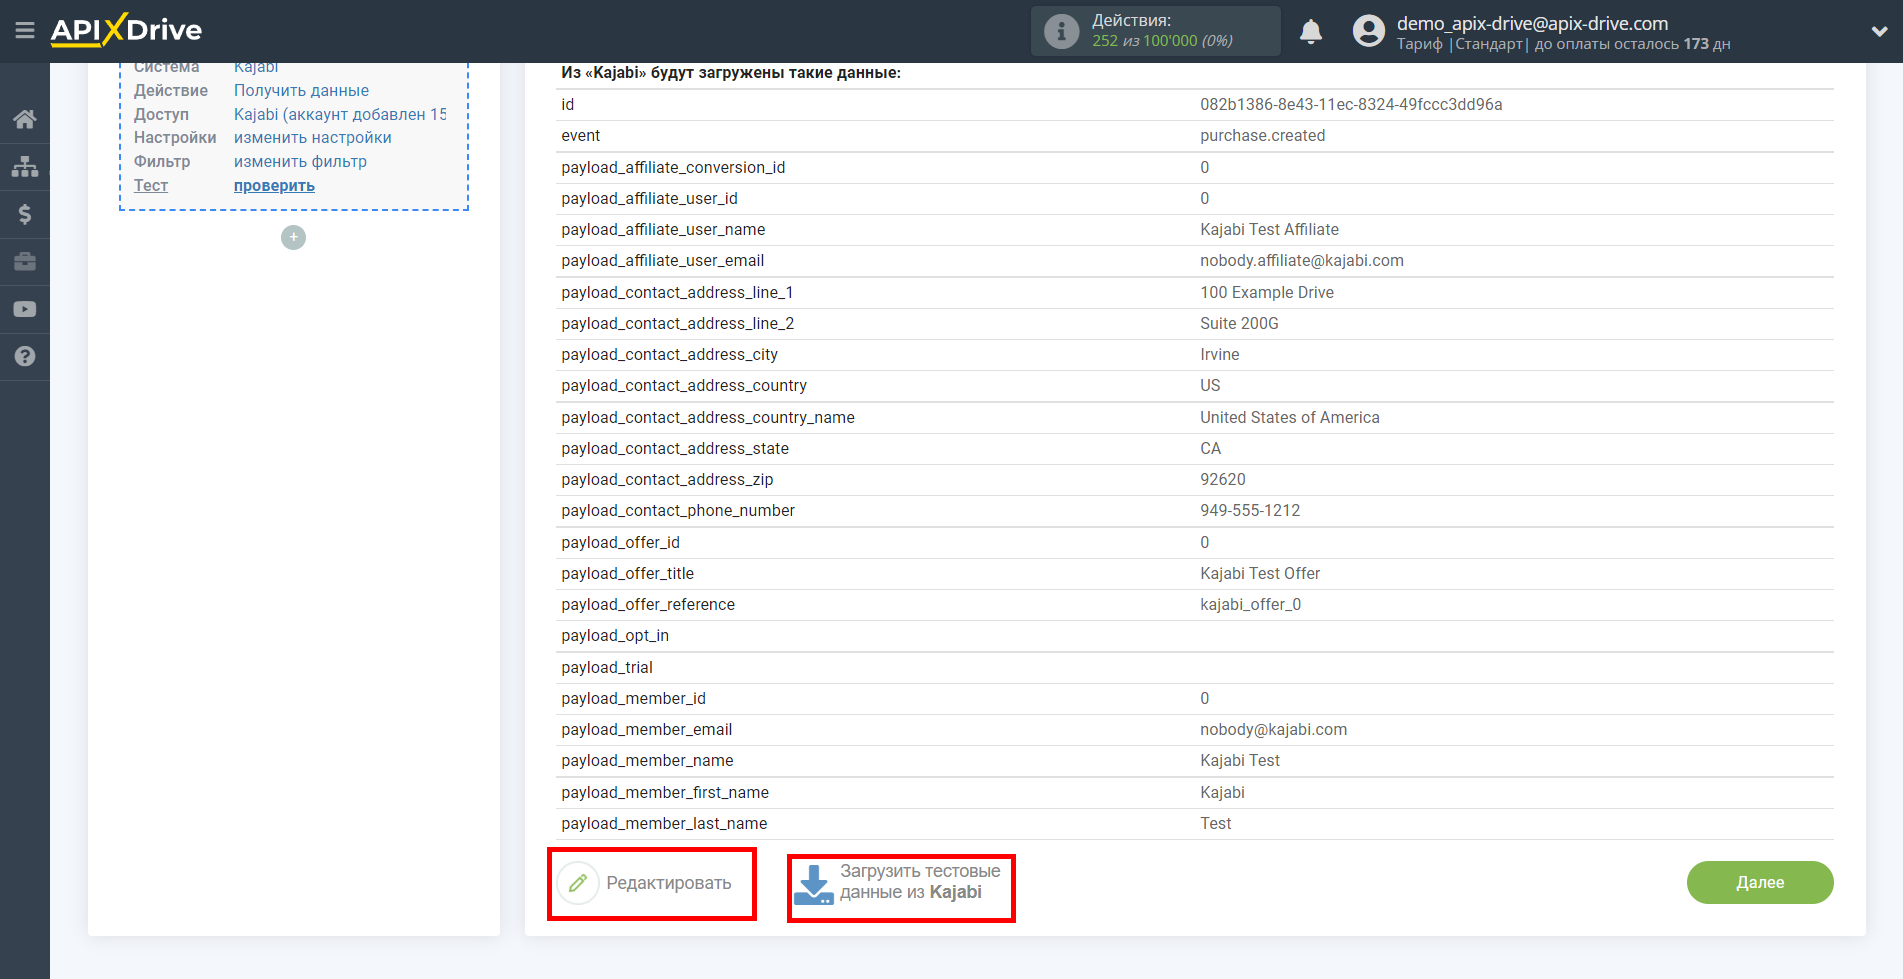Add a new step with plus icon
The width and height of the screenshot is (1903, 979).
pos(293,237)
